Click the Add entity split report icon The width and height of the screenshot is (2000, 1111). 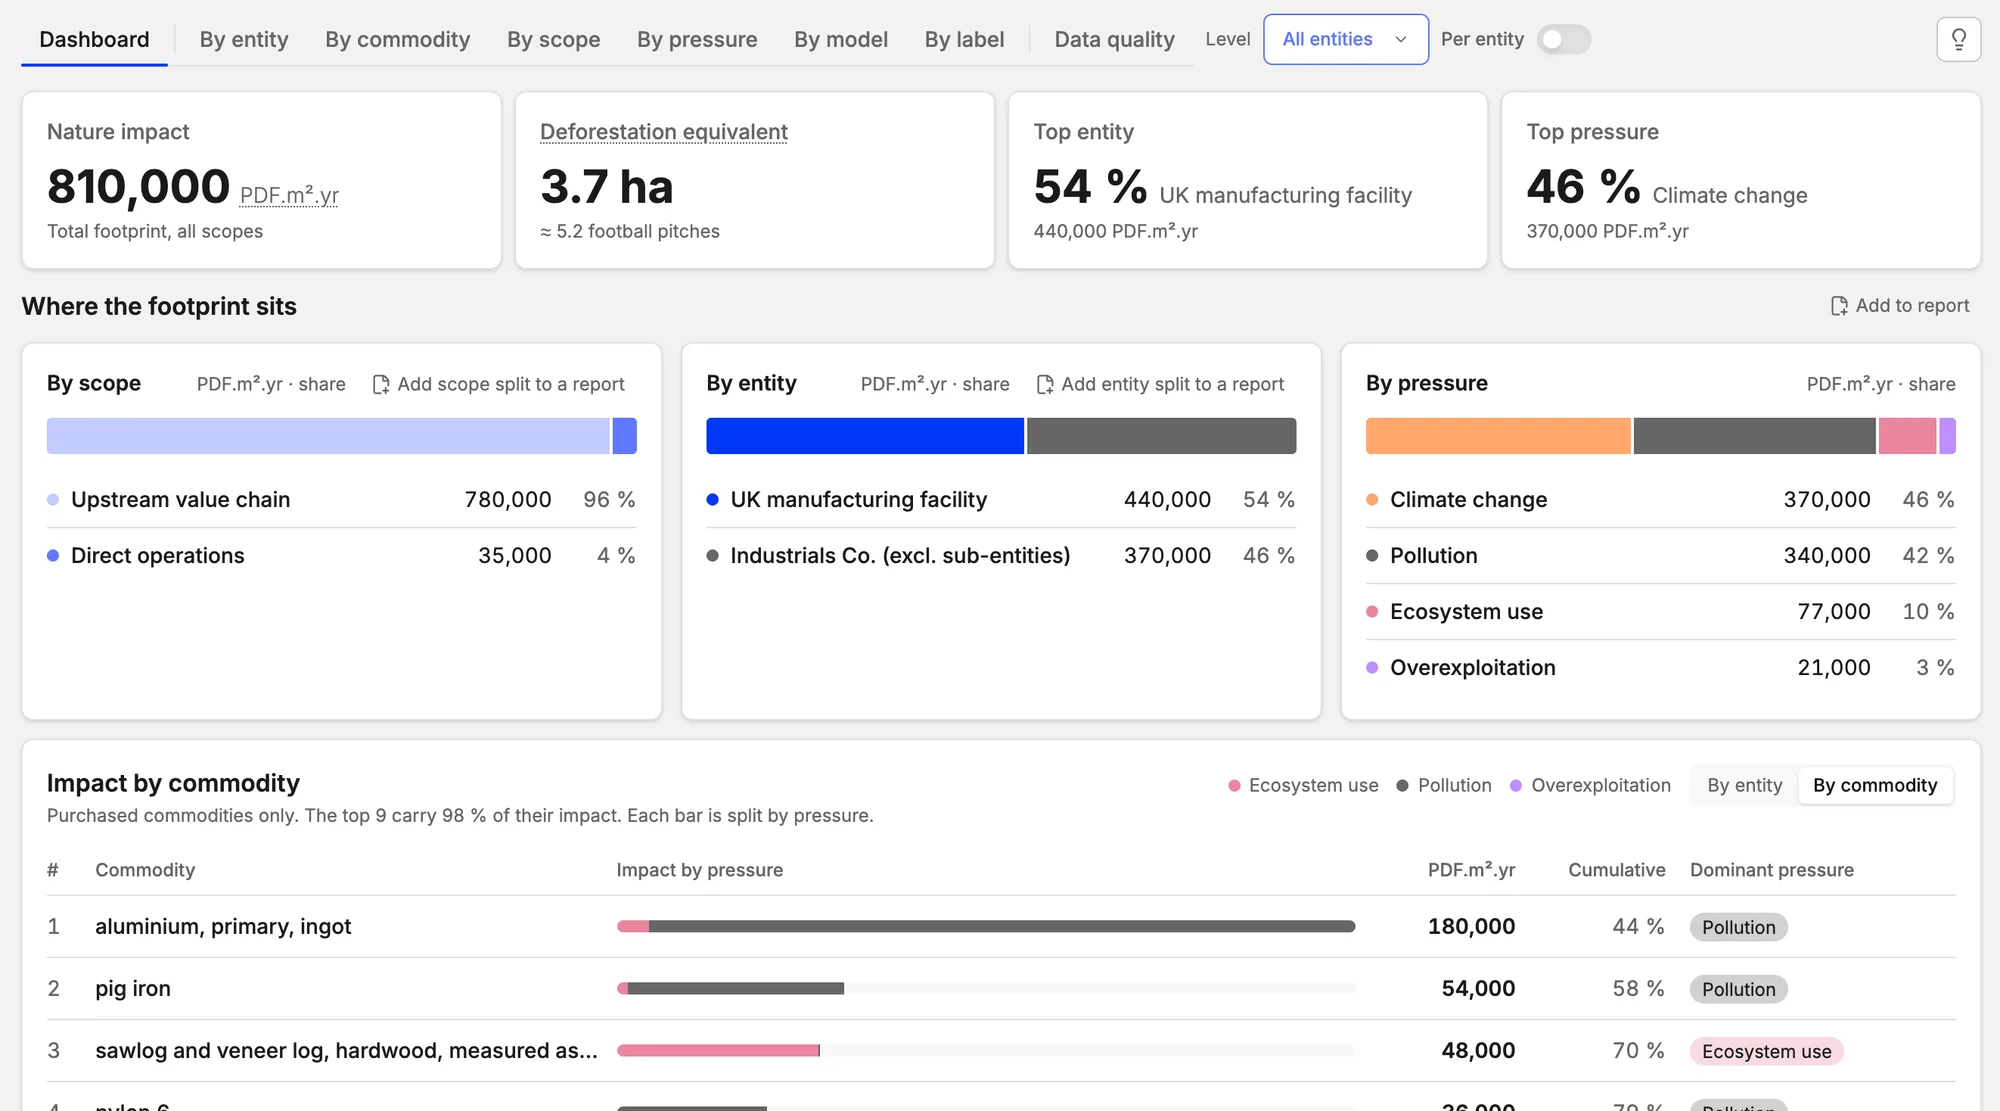[1045, 384]
